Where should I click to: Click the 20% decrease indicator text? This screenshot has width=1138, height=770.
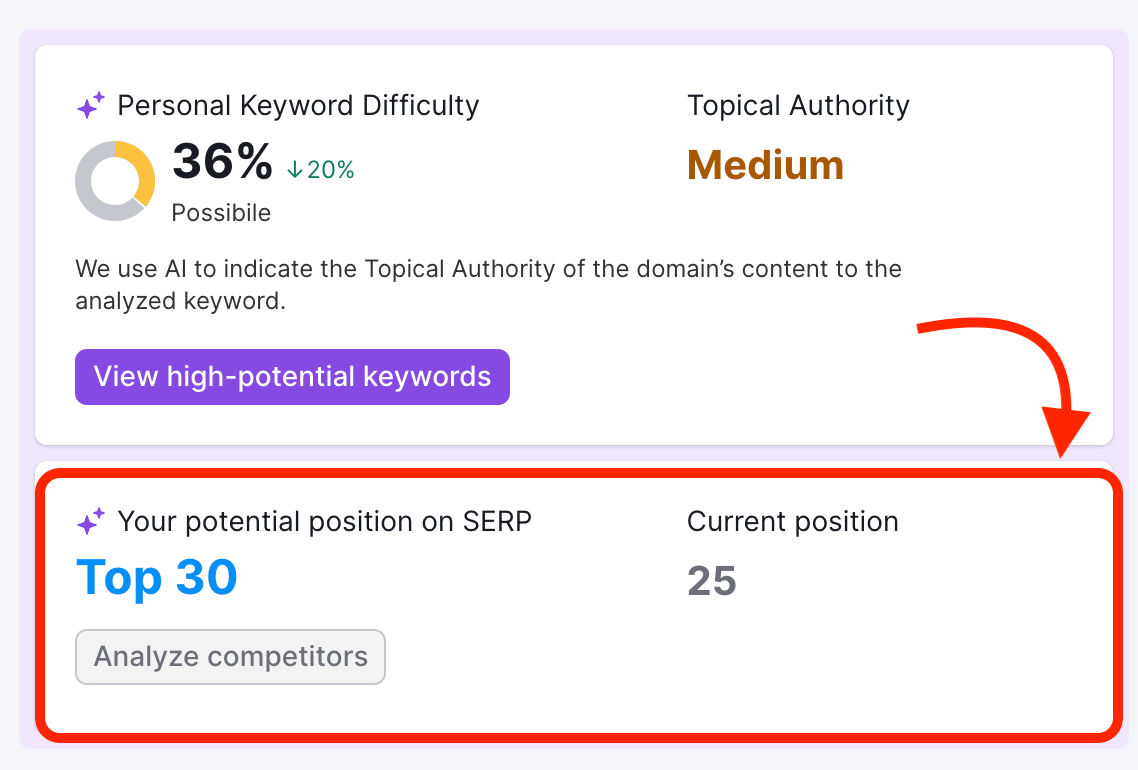coord(331,170)
